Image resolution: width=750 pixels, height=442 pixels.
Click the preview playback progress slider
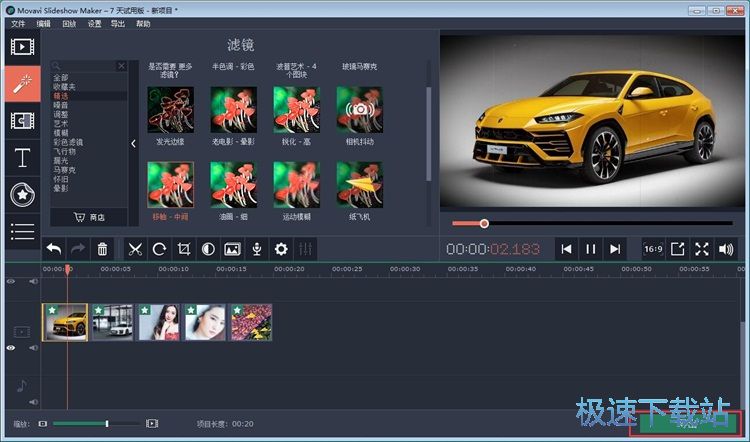tap(592, 223)
